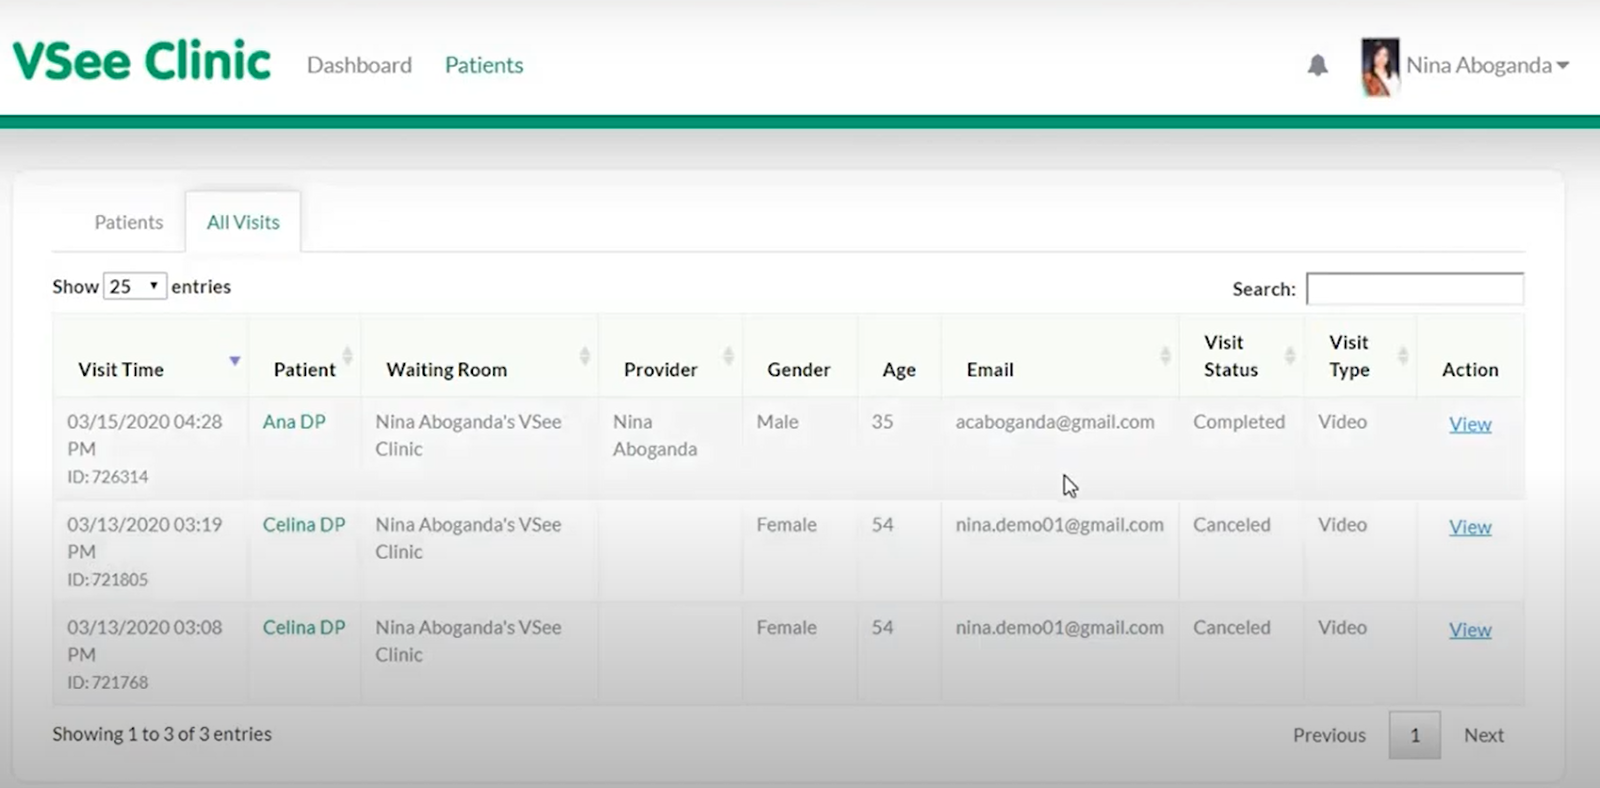Click the visit time 03/15/2020 04:28 PM

tap(144, 435)
